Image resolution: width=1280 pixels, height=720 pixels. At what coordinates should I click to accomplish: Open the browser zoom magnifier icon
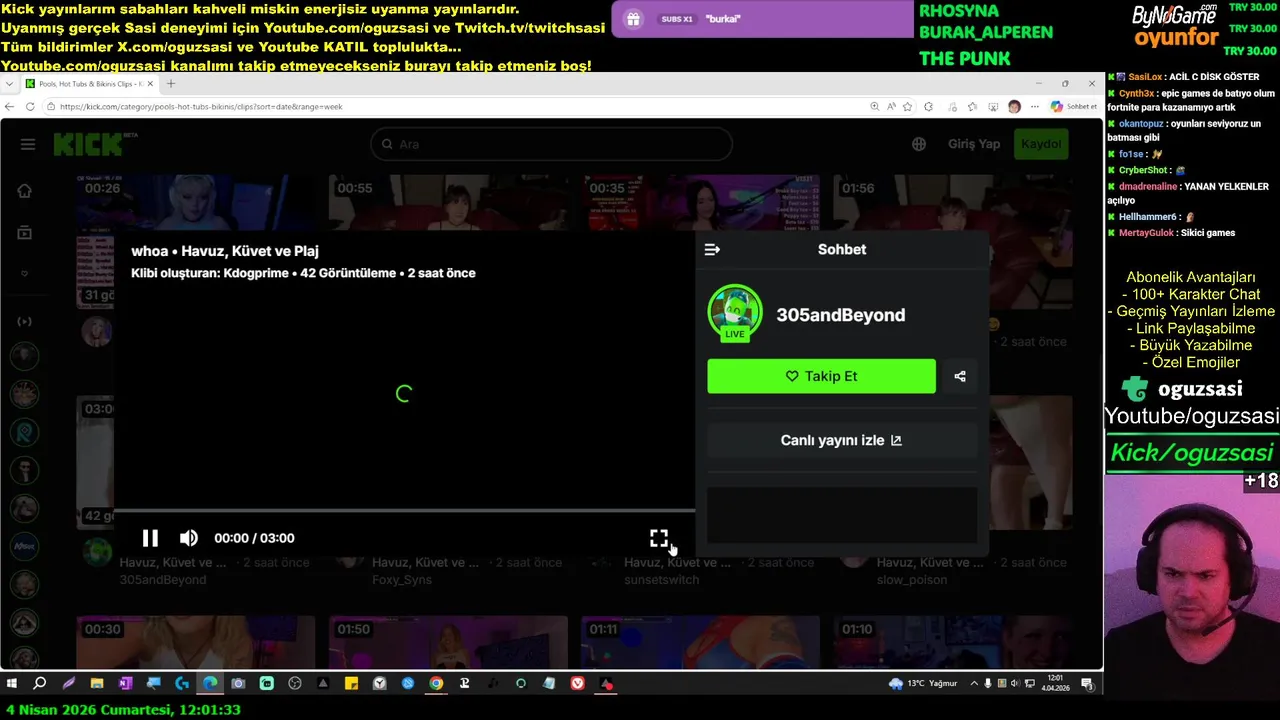[875, 106]
